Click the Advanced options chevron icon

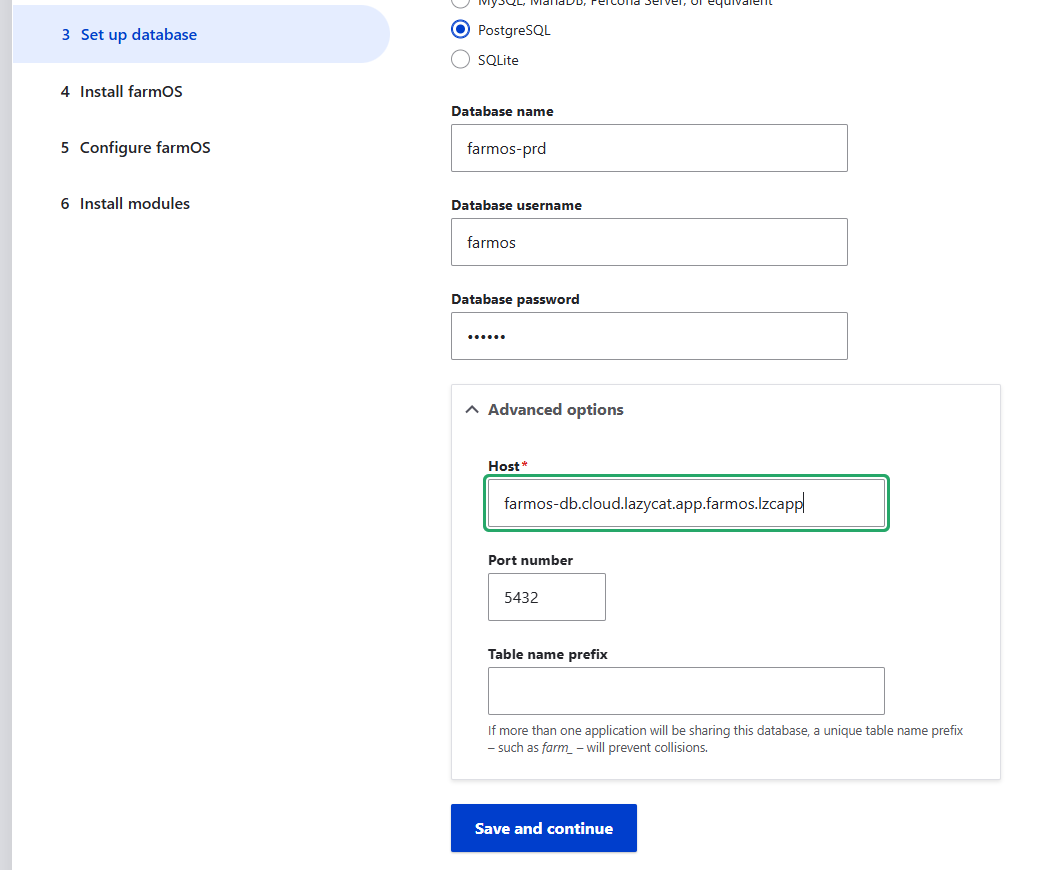472,409
